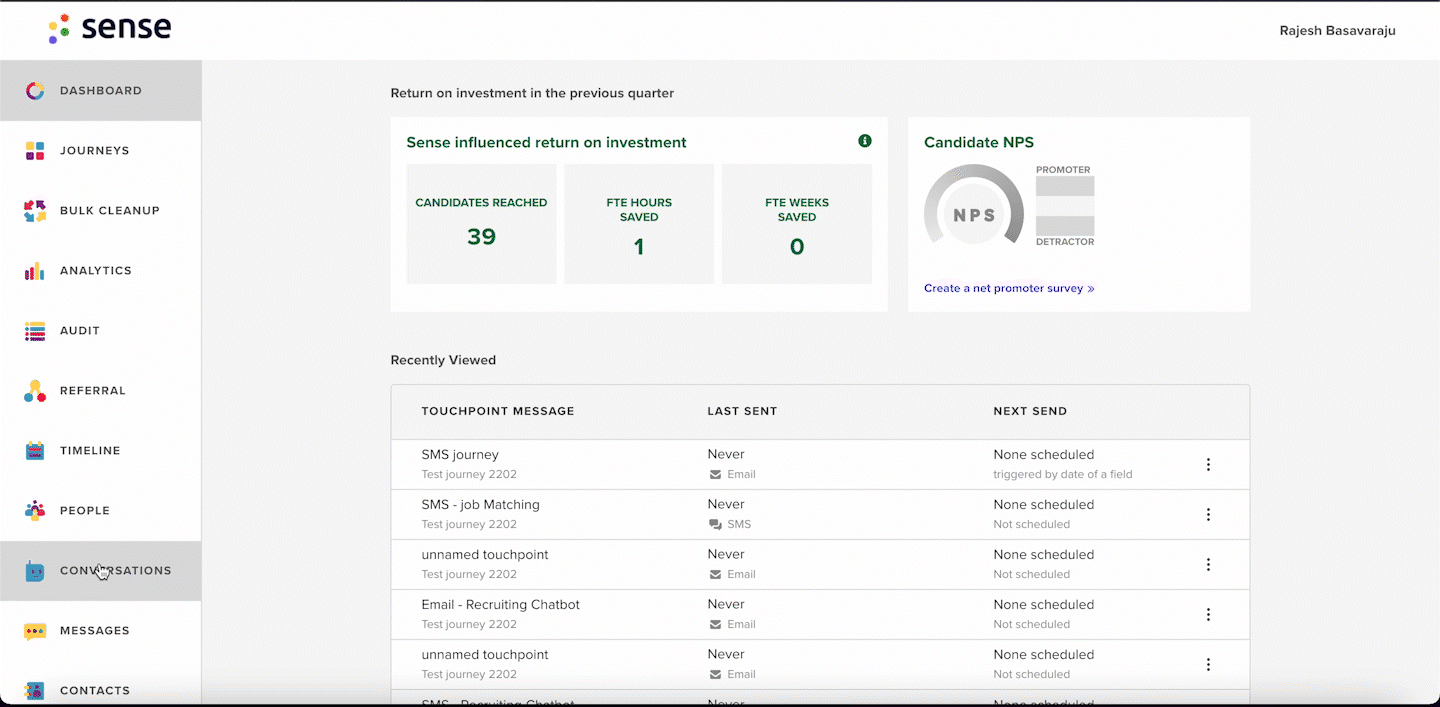Click the email icon in SMS journey row
Viewport: 1440px width, 707px height.
715,475
